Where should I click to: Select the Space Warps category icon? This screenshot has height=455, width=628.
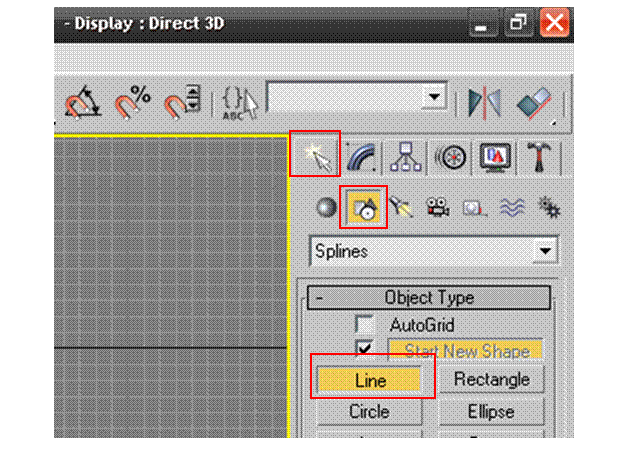(x=511, y=207)
